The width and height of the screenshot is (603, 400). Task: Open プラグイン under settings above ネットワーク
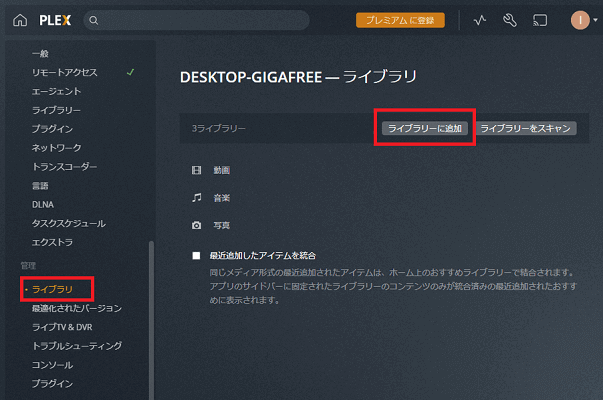[x=52, y=129]
